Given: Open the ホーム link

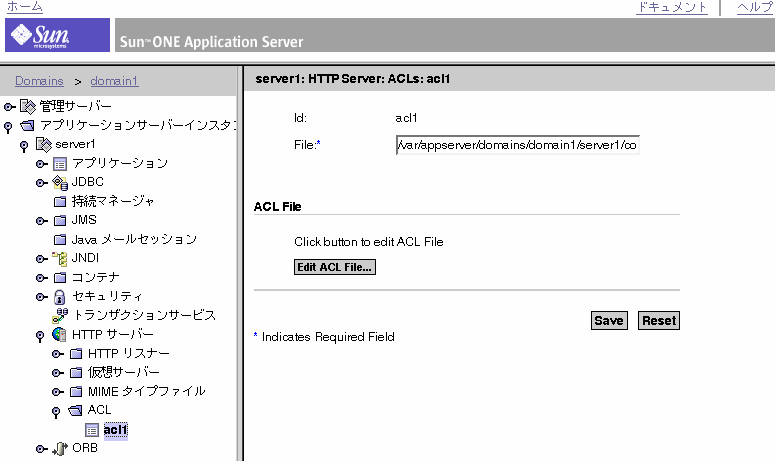Looking at the screenshot, I should [x=24, y=7].
